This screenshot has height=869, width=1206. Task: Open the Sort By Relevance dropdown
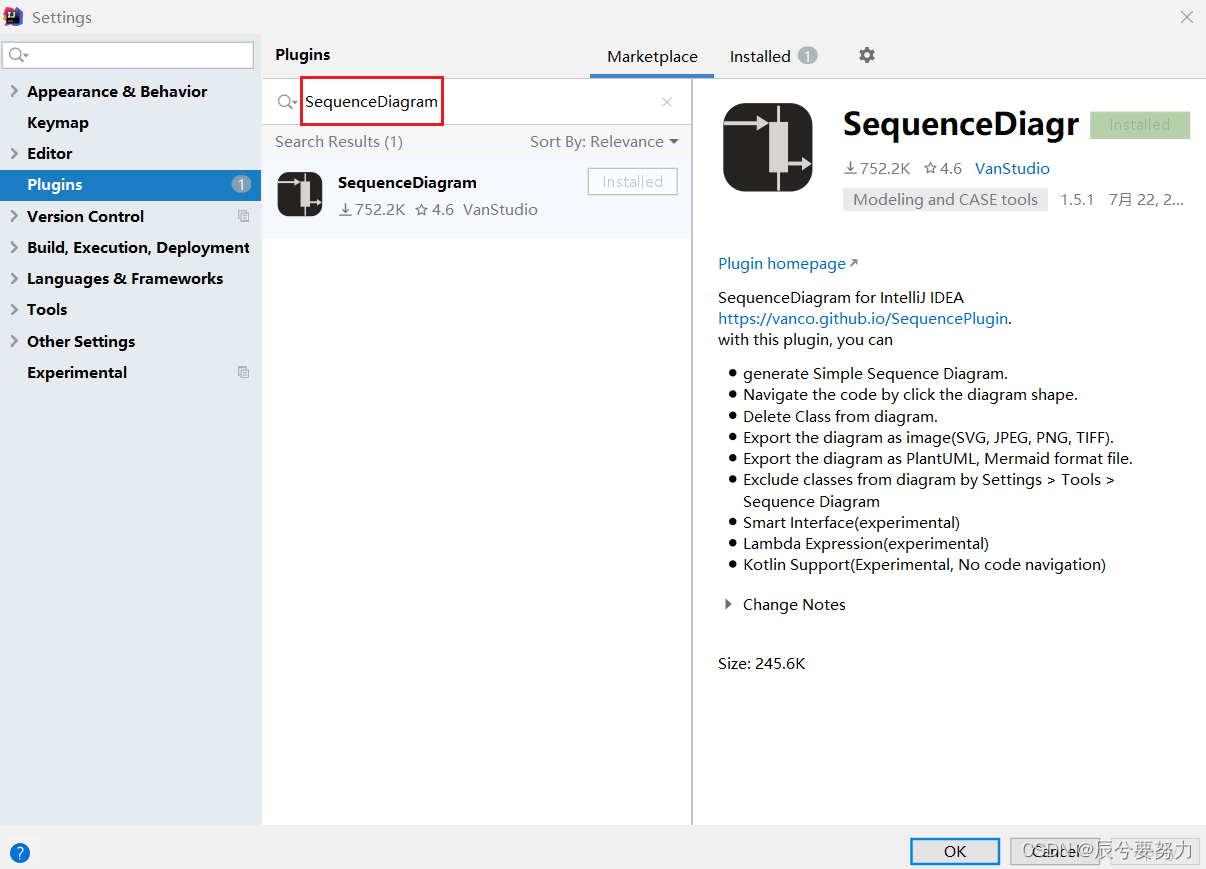(604, 142)
